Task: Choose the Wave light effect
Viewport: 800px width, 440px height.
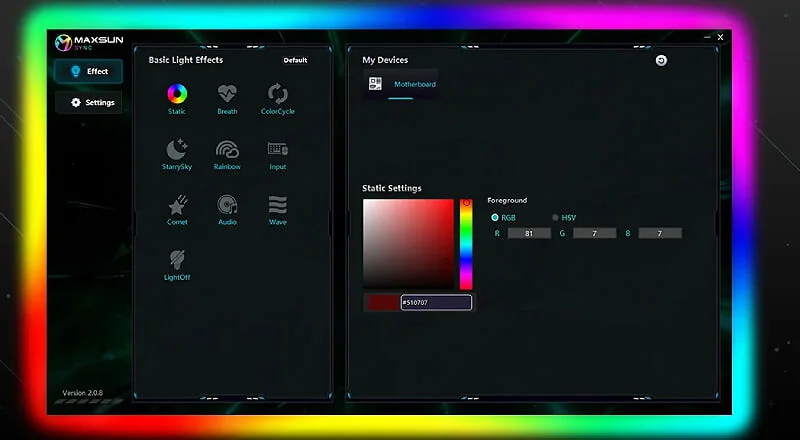Action: (x=278, y=205)
